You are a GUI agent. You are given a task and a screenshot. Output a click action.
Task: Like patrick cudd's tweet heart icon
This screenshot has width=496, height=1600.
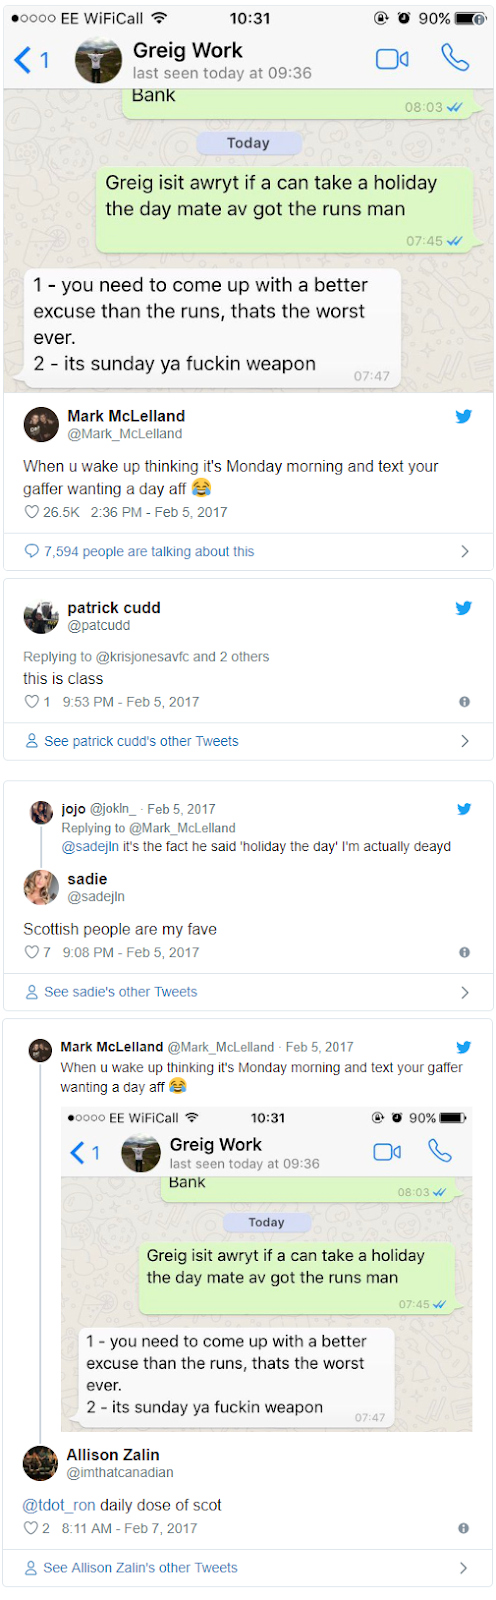pyautogui.click(x=31, y=702)
